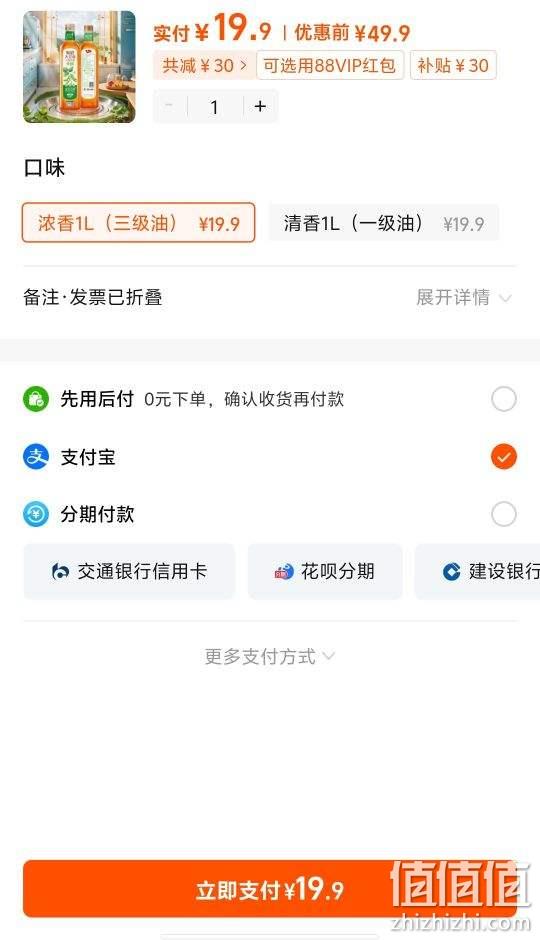Select the 分期付款 radio button

pyautogui.click(x=503, y=514)
